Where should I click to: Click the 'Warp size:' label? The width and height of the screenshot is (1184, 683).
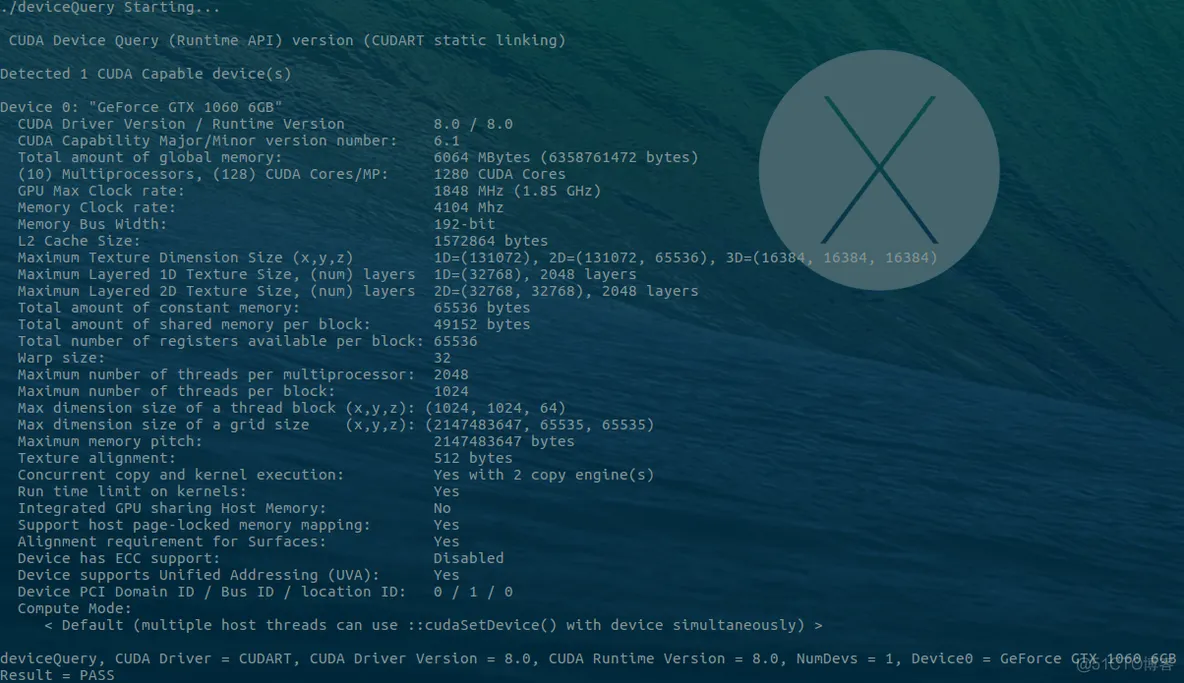(x=61, y=358)
